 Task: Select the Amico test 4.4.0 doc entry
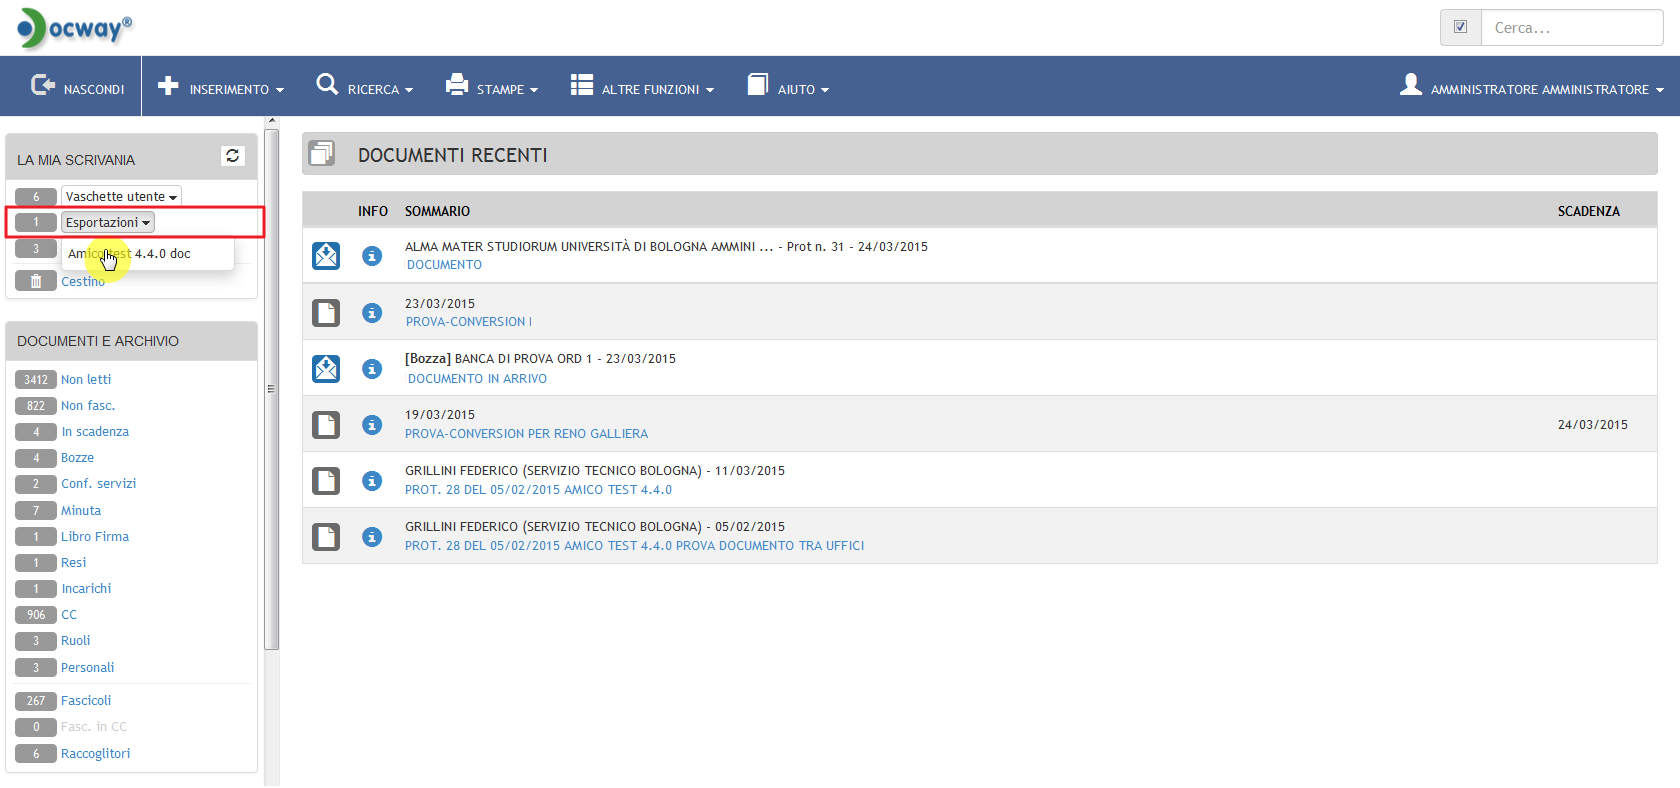point(130,254)
